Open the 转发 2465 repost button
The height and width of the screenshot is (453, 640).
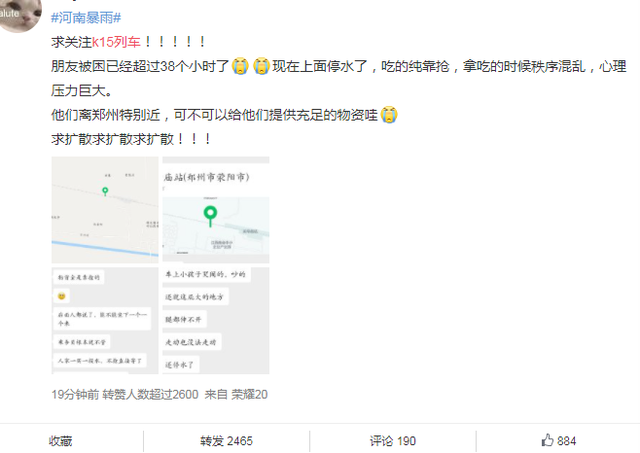pos(227,441)
